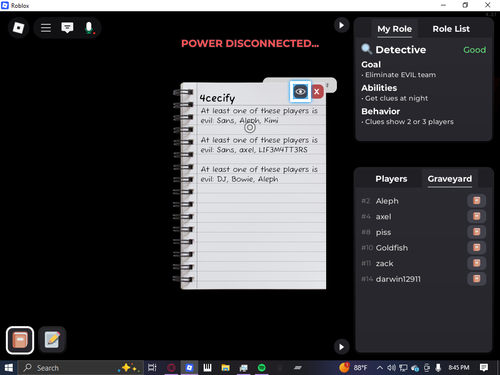
Task: Open zack's notebook icon
Action: pos(477,263)
